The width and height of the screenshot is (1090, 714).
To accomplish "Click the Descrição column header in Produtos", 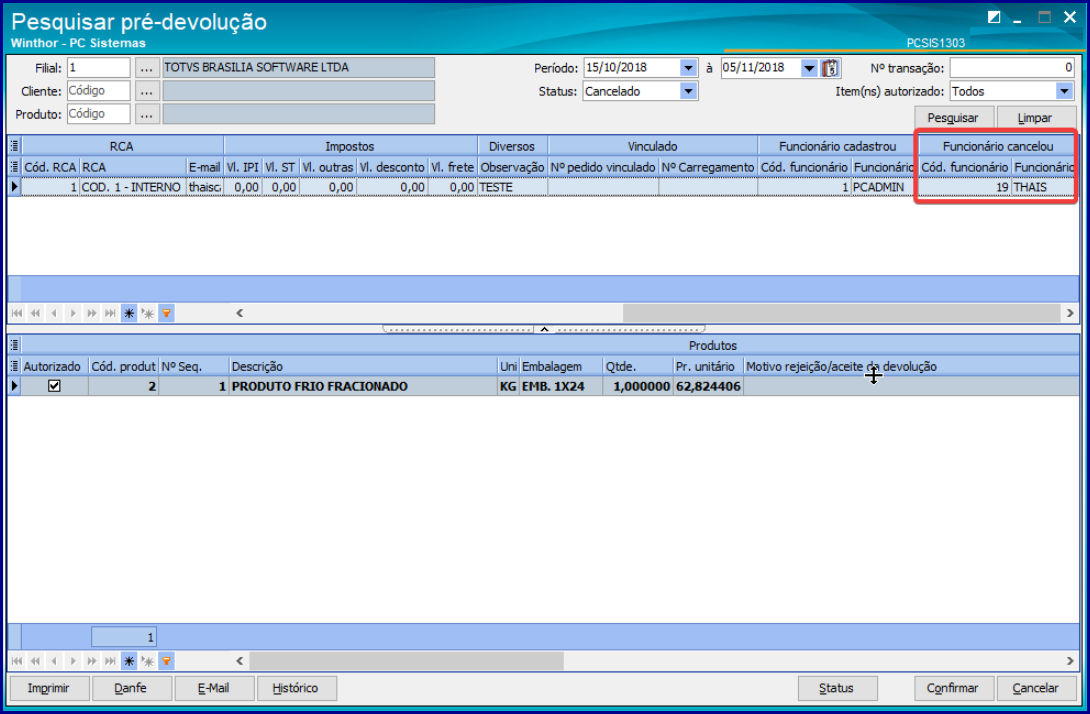I will (363, 366).
